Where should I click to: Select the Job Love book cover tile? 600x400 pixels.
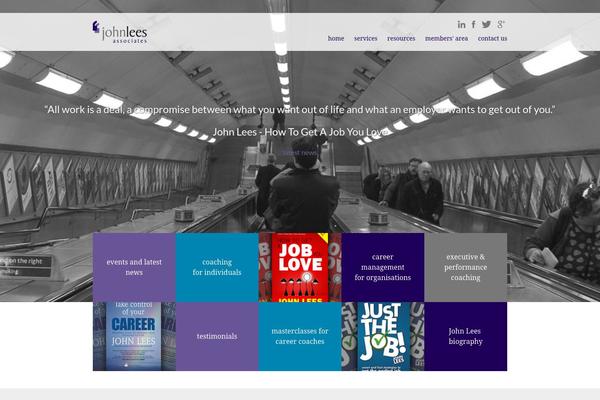pyautogui.click(x=300, y=267)
